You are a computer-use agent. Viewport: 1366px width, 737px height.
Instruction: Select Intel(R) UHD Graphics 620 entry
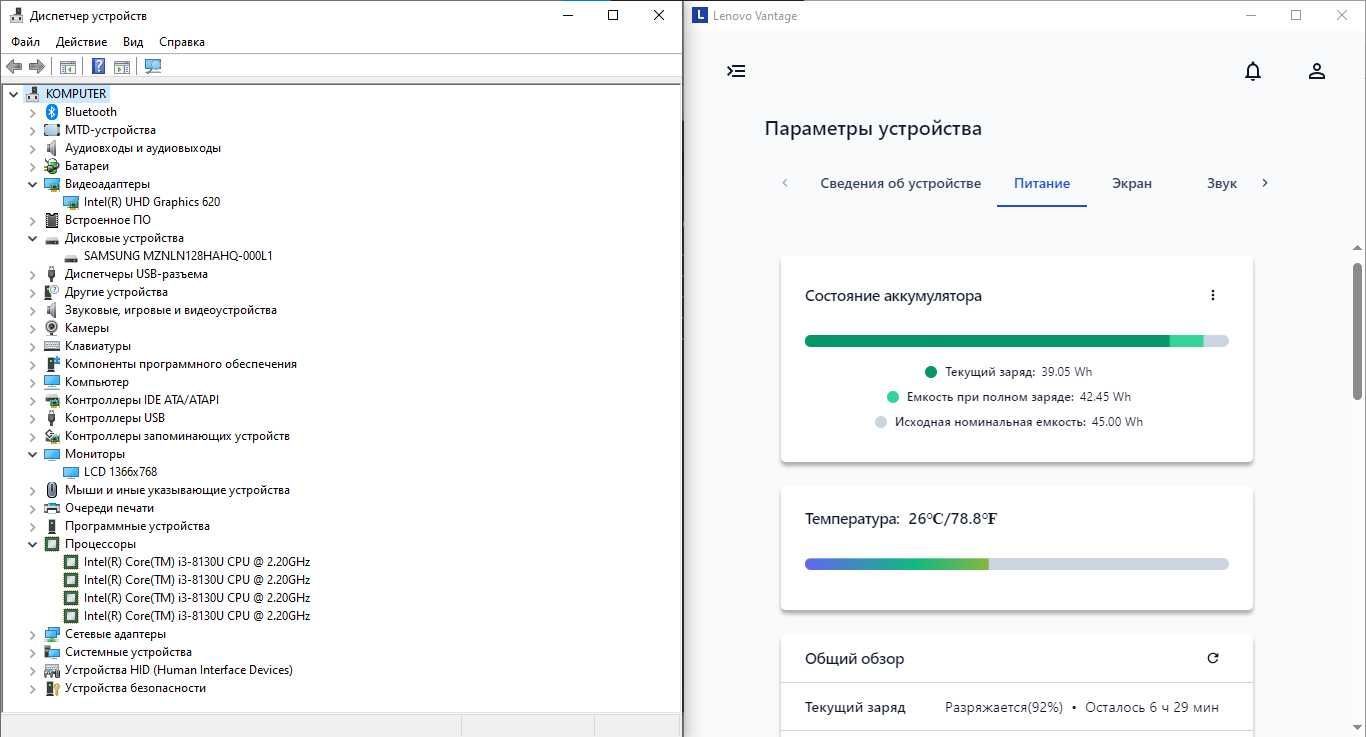152,202
